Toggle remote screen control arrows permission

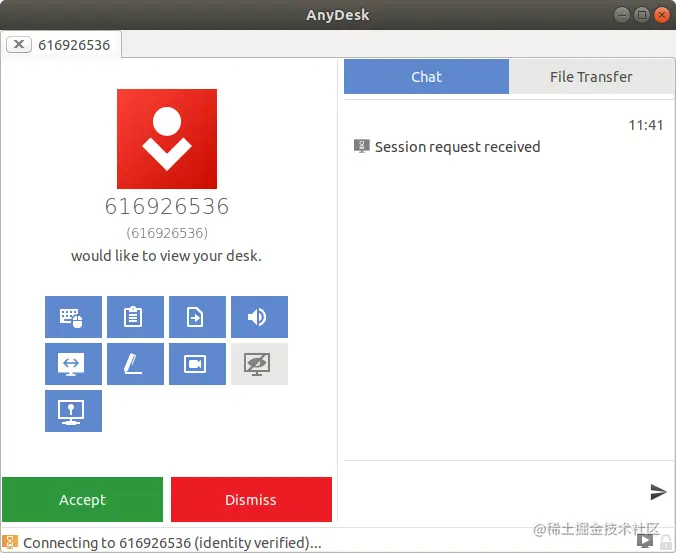[x=73, y=364]
